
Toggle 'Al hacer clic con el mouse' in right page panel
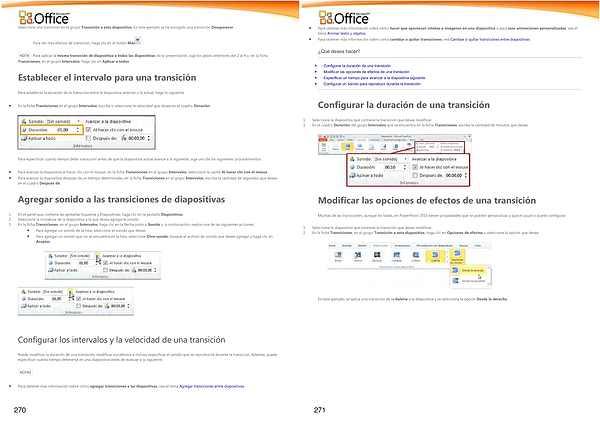point(415,166)
